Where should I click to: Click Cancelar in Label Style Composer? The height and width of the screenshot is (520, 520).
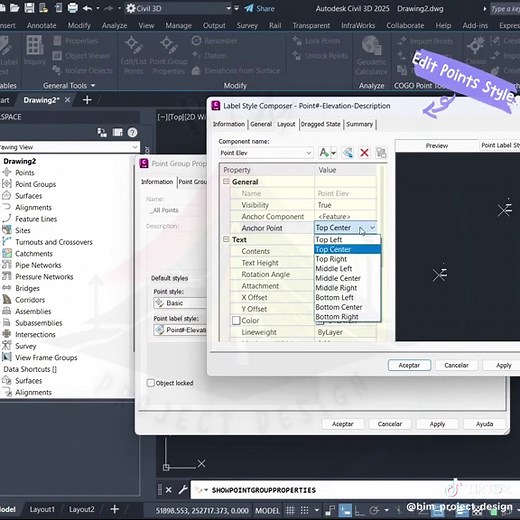click(x=456, y=365)
